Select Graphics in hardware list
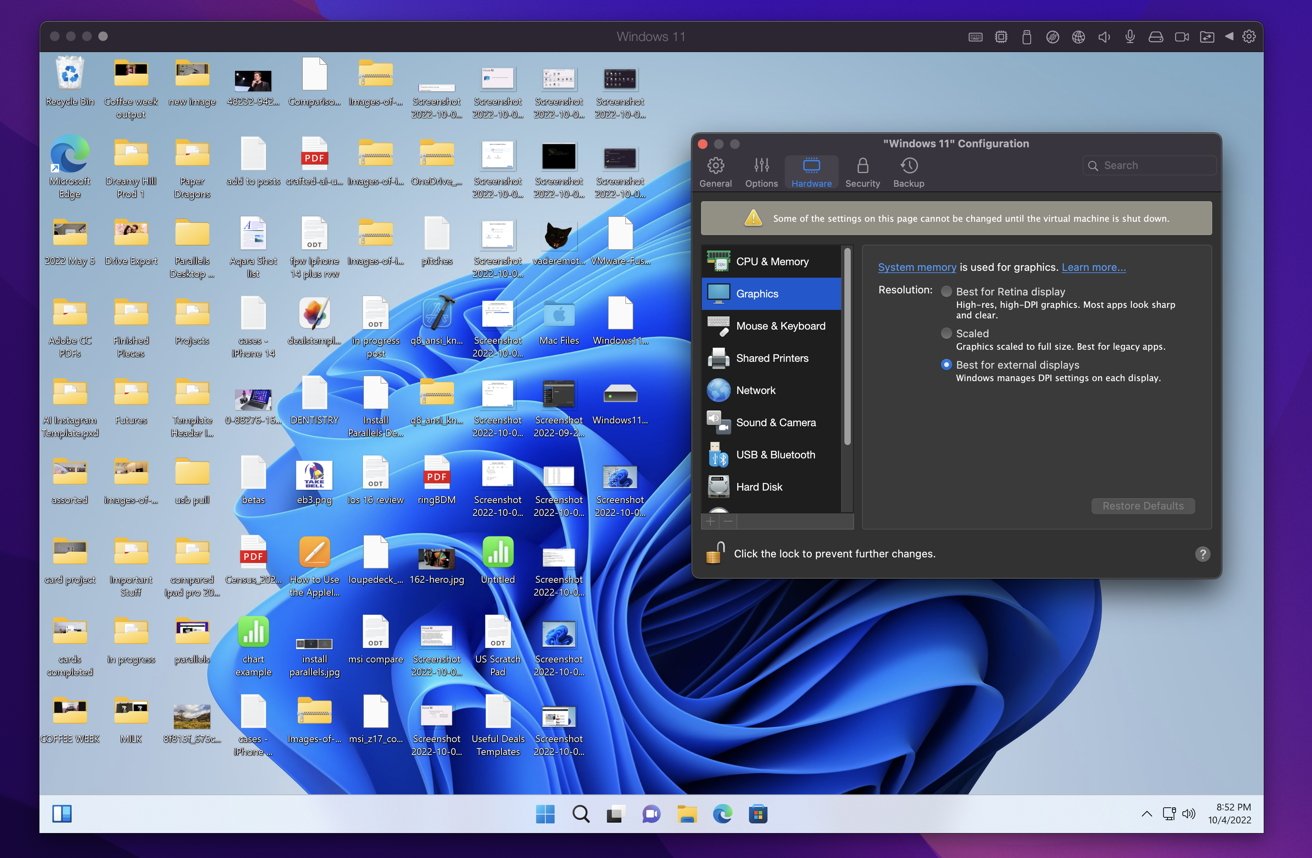Viewport: 1312px width, 858px height. (772, 294)
